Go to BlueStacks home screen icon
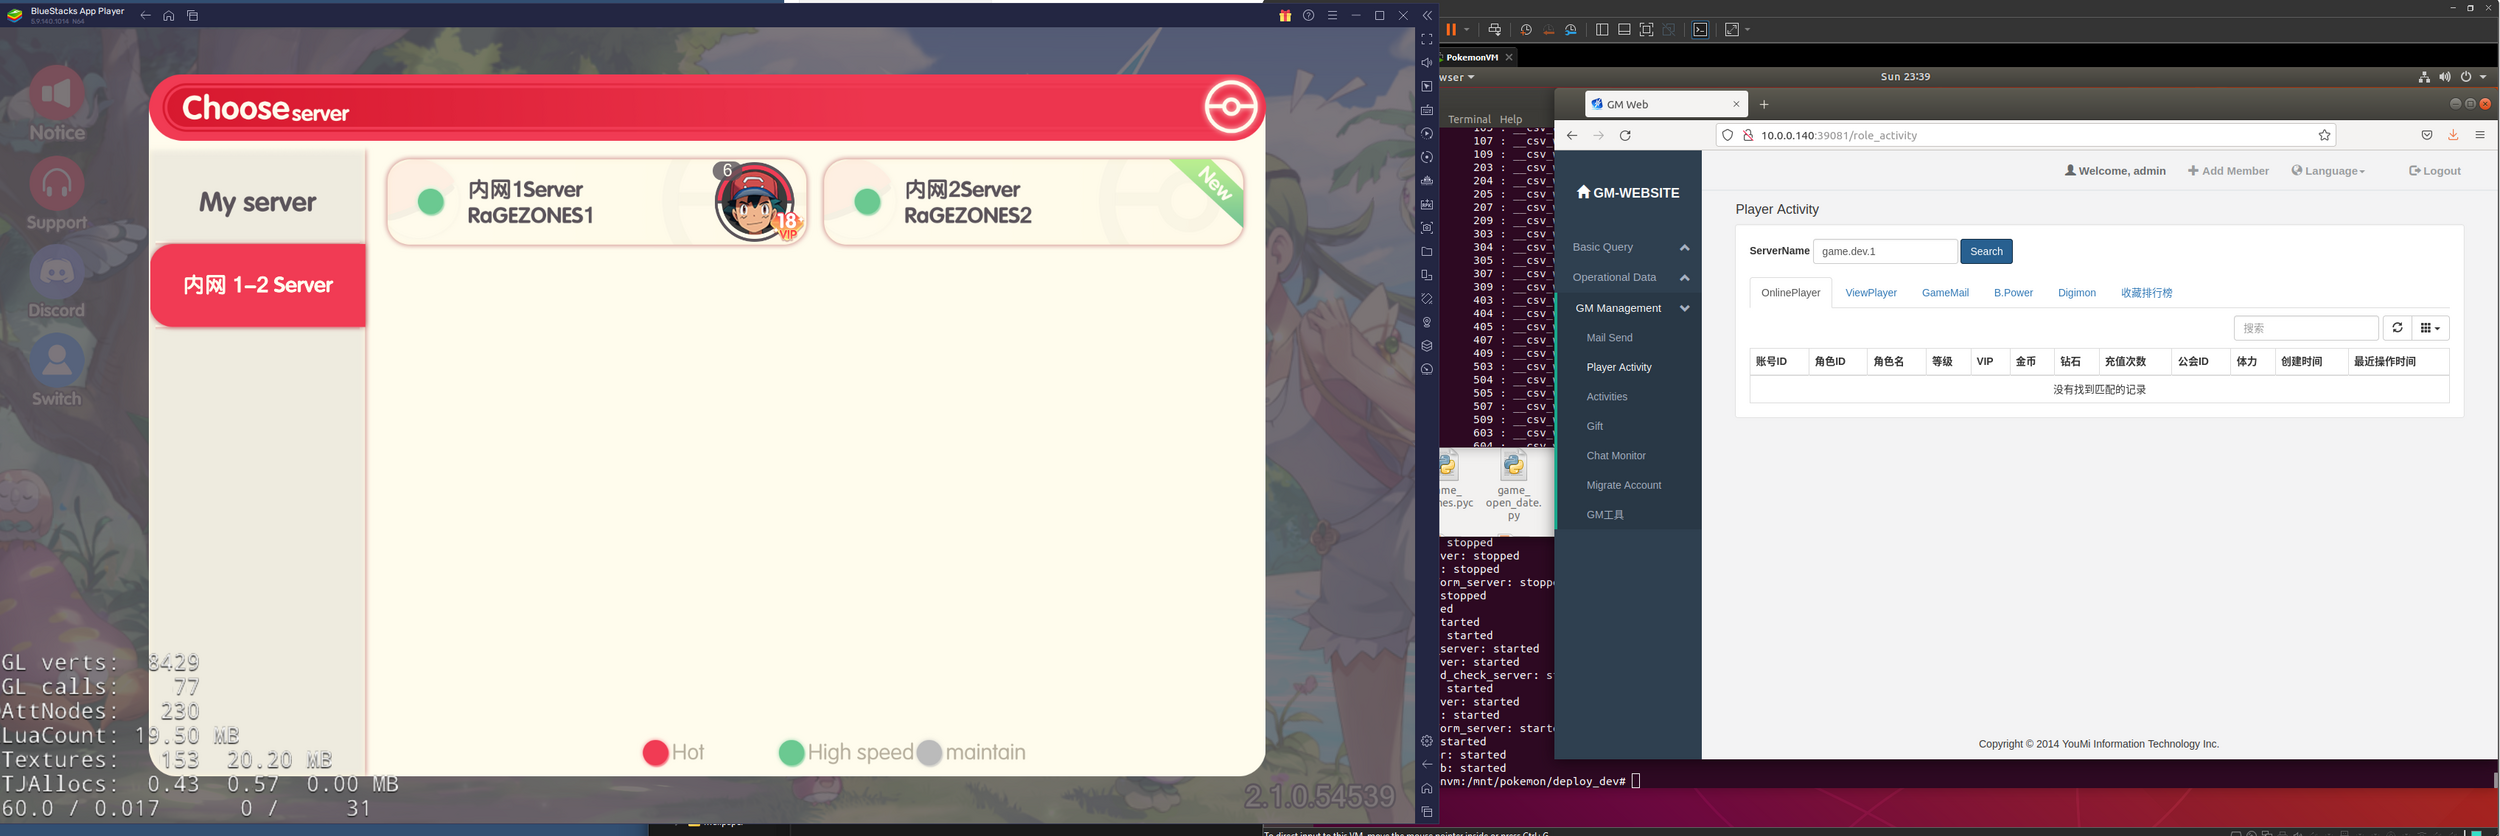Image resolution: width=2500 pixels, height=836 pixels. coord(169,15)
